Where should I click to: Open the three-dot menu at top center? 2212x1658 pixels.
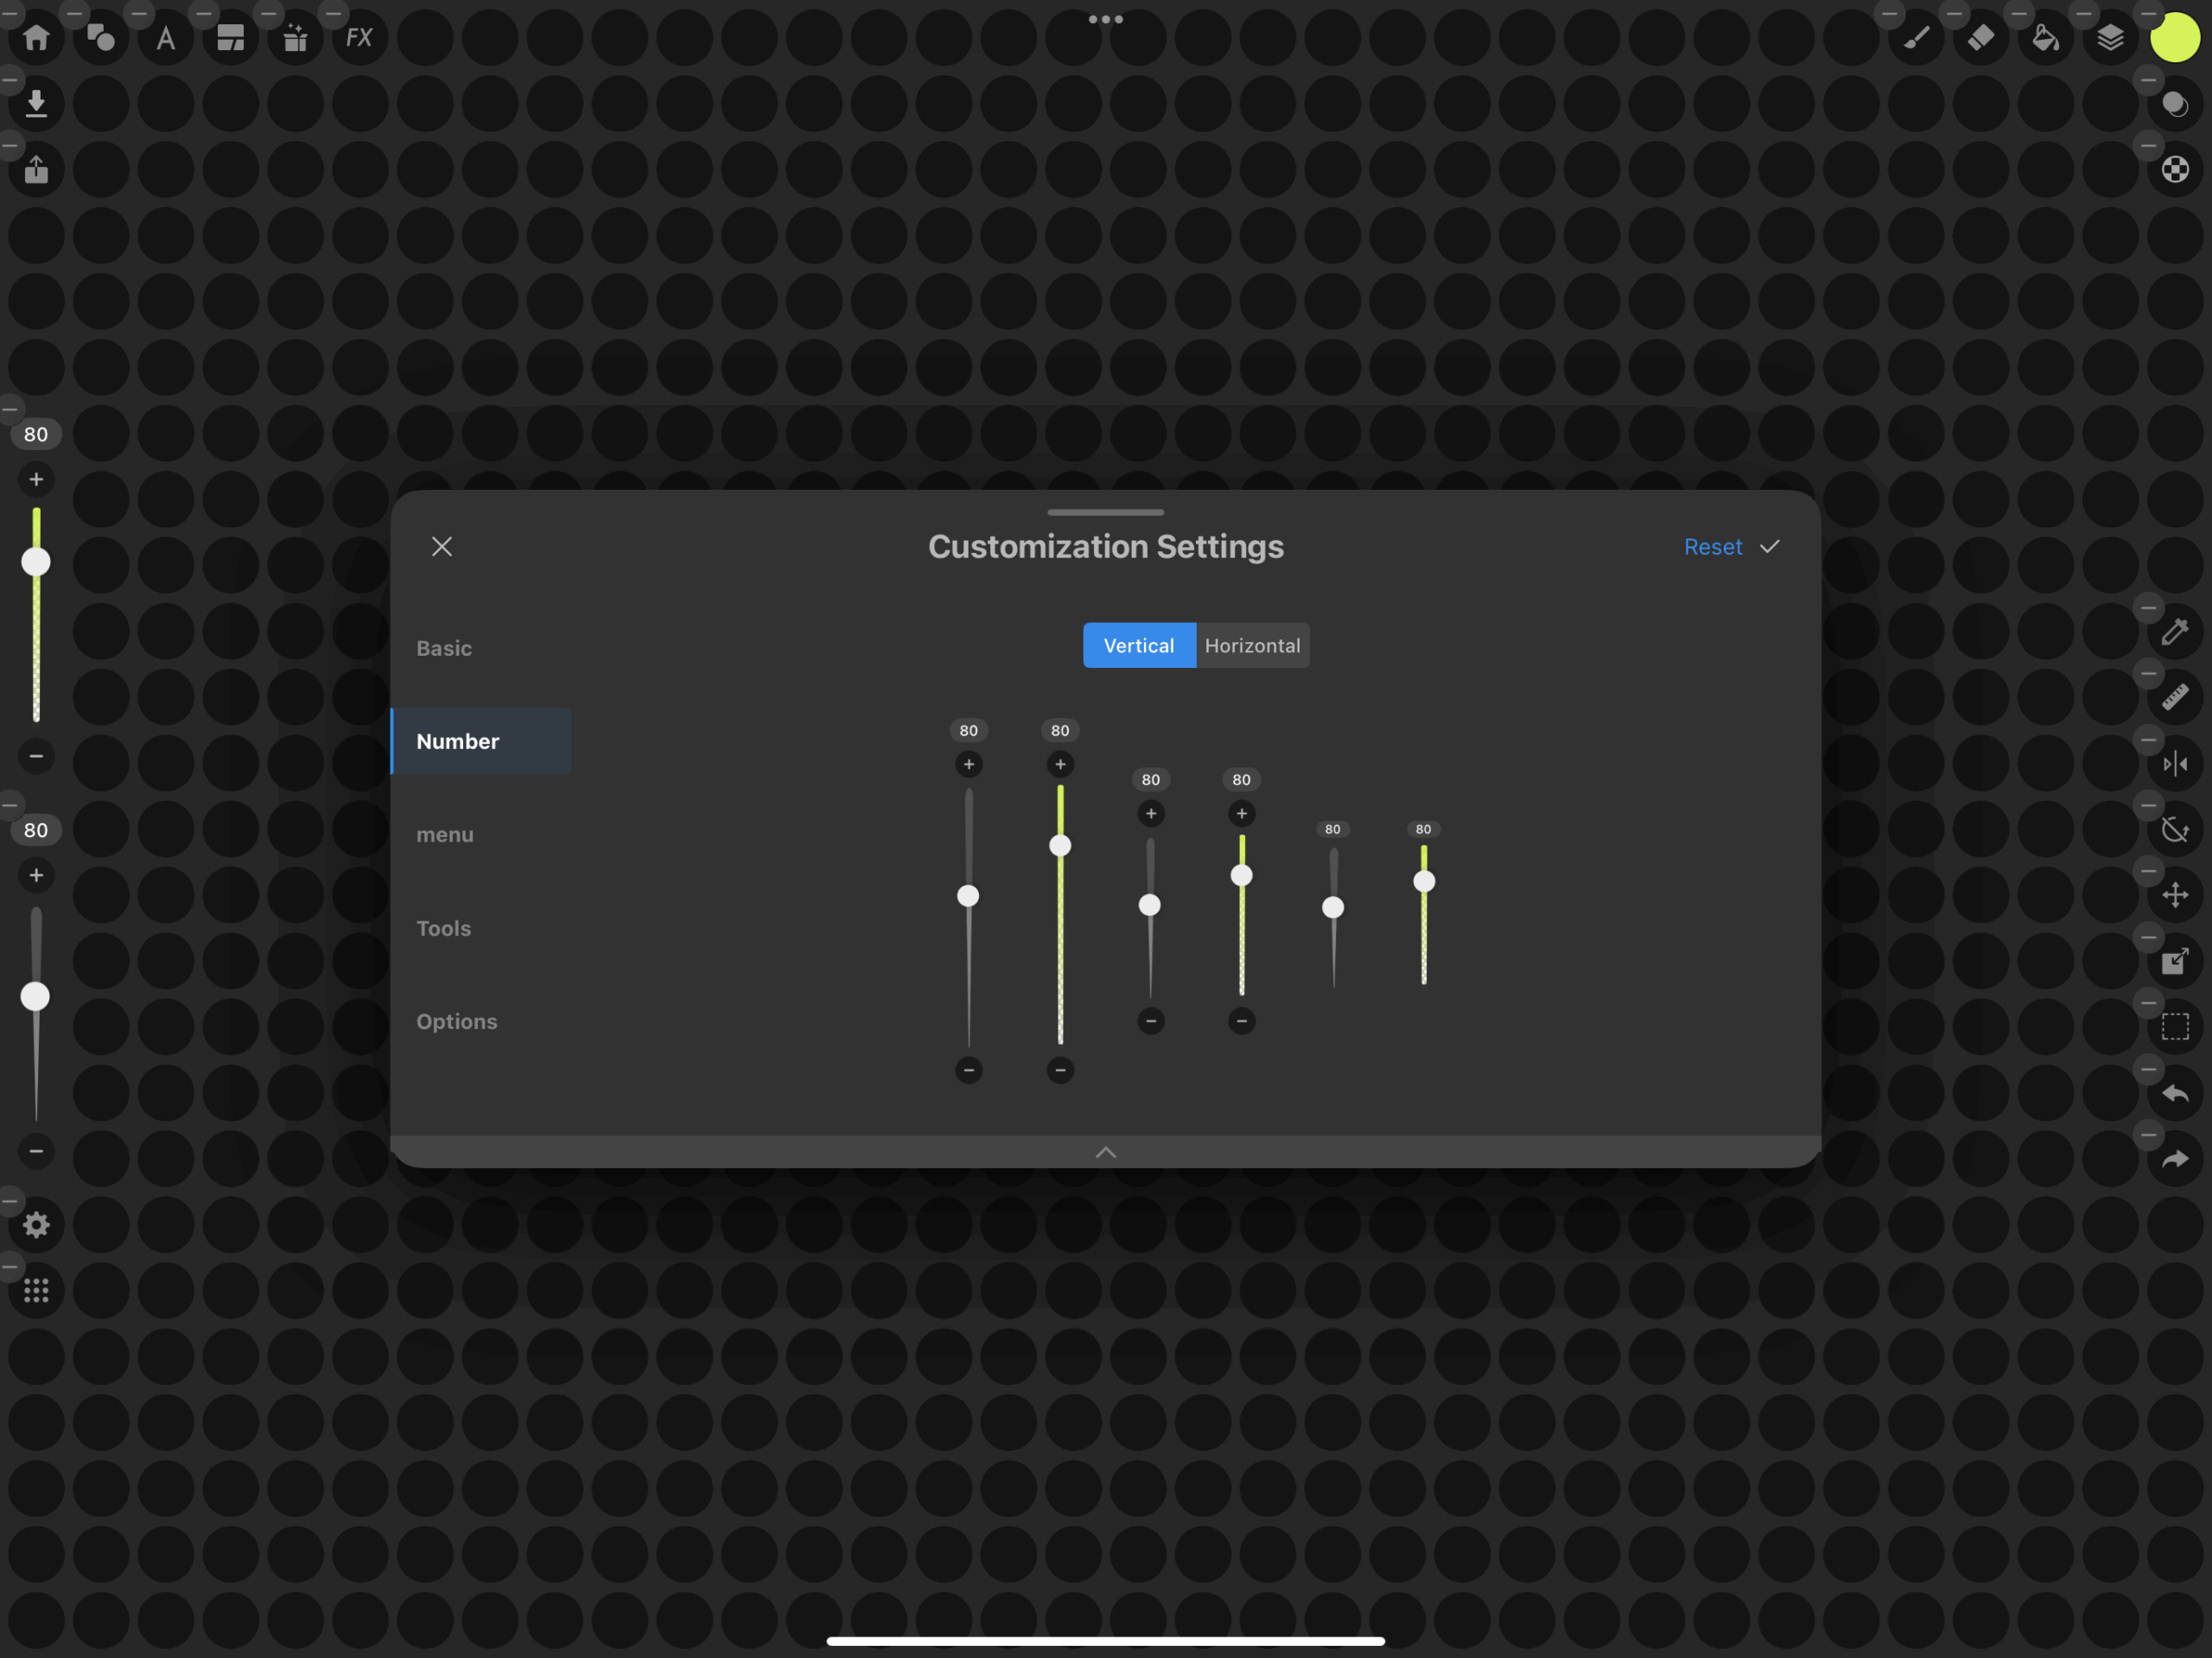coord(1106,19)
